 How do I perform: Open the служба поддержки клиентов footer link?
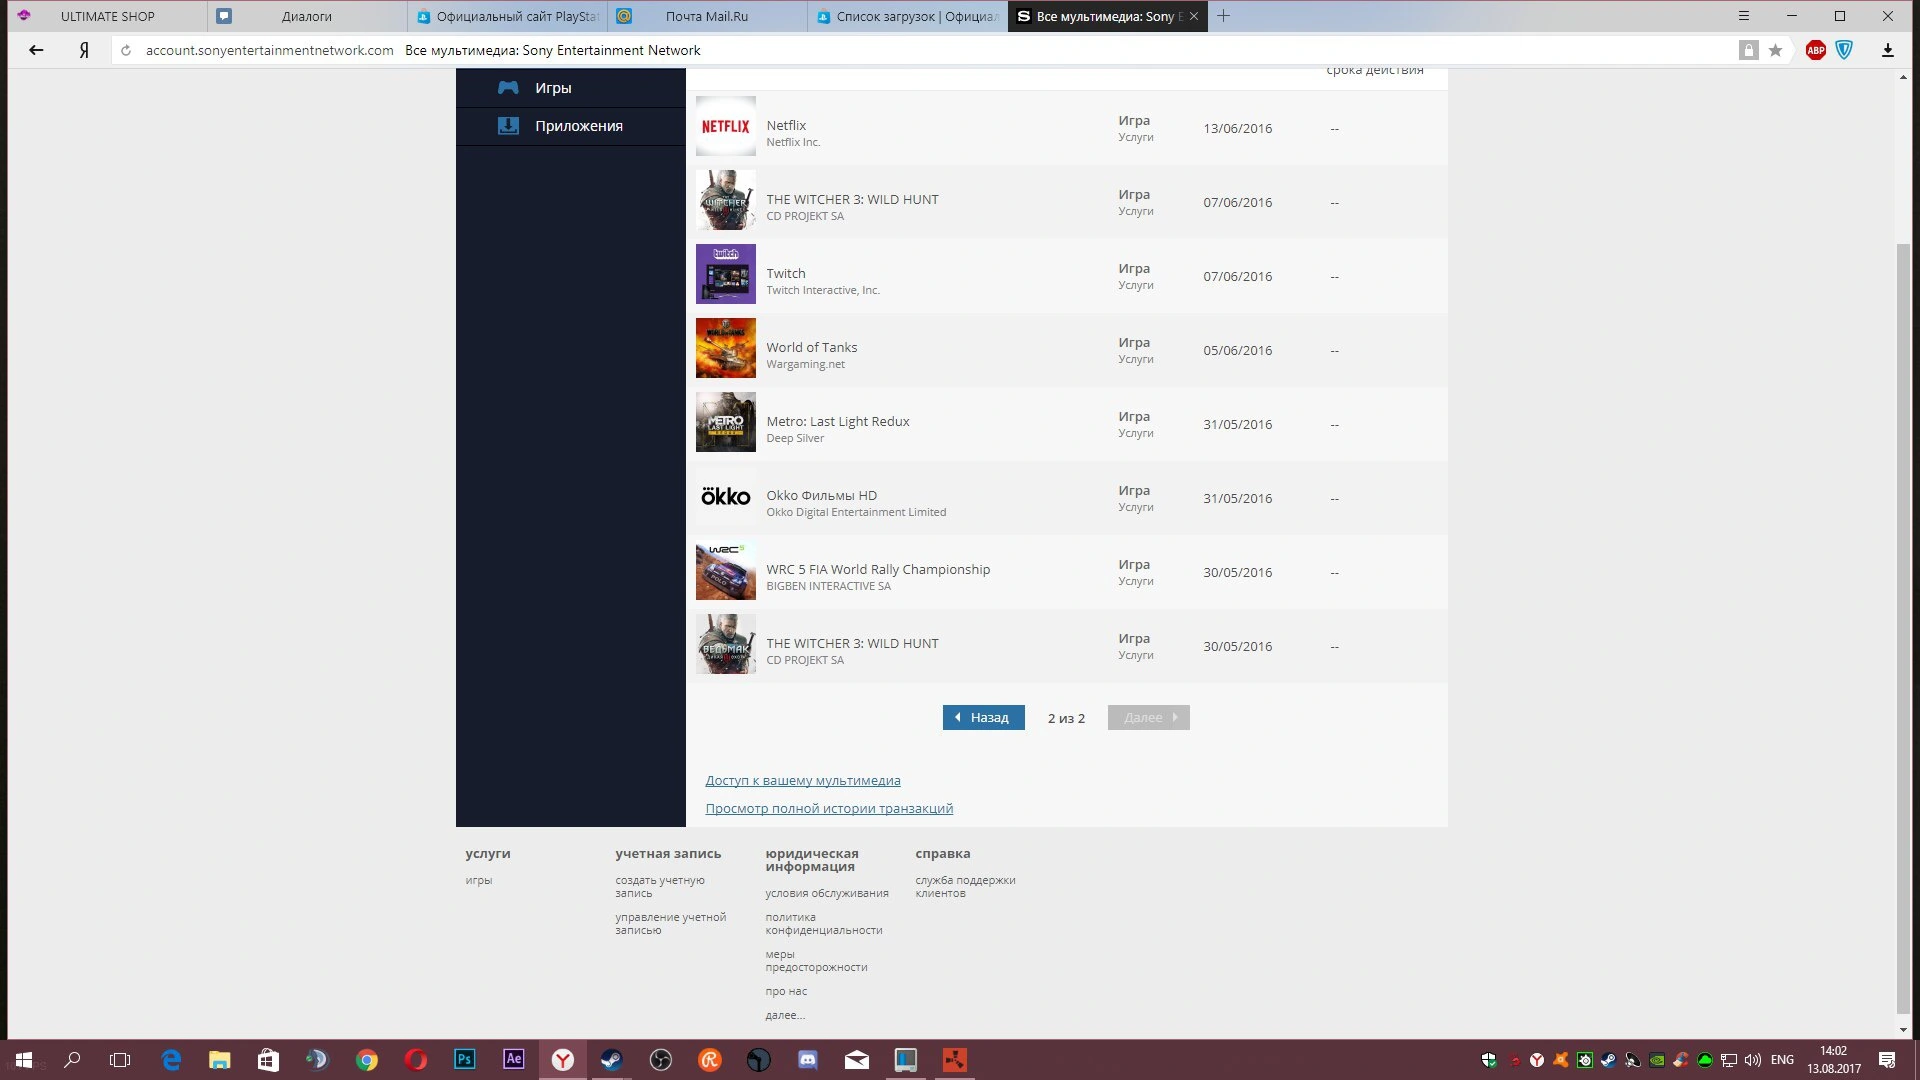(965, 887)
